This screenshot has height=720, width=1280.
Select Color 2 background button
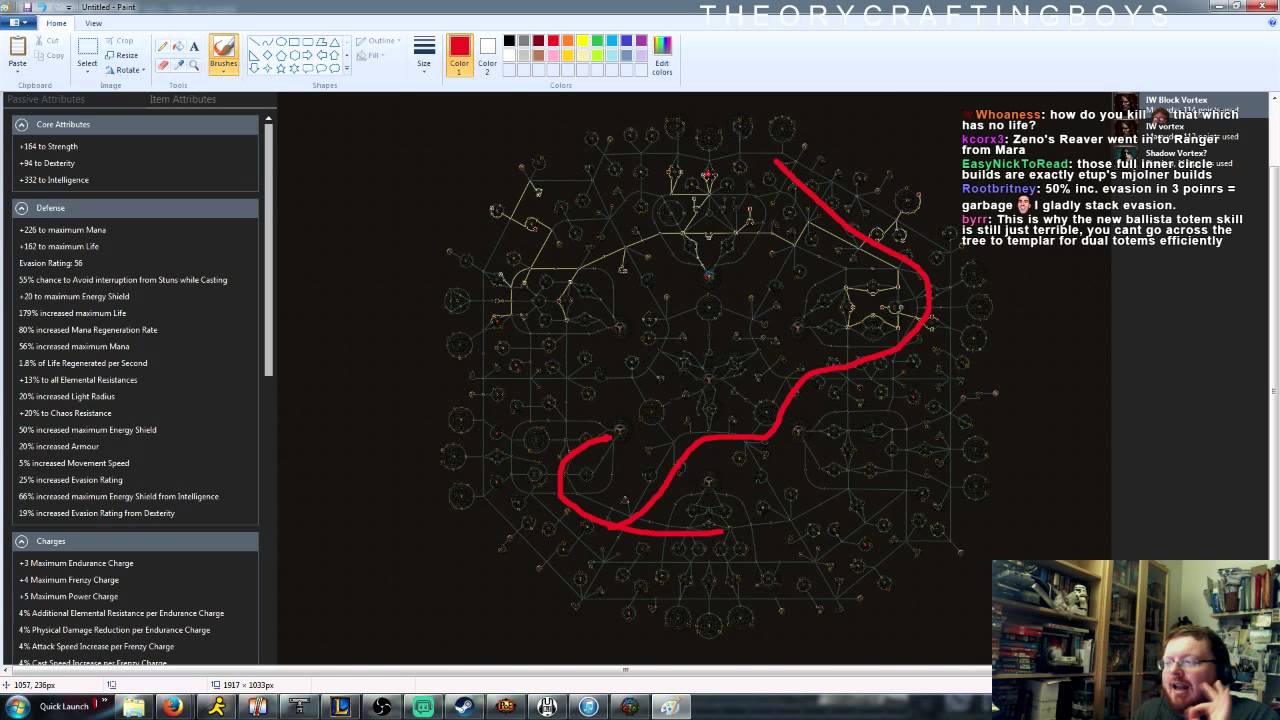[487, 54]
